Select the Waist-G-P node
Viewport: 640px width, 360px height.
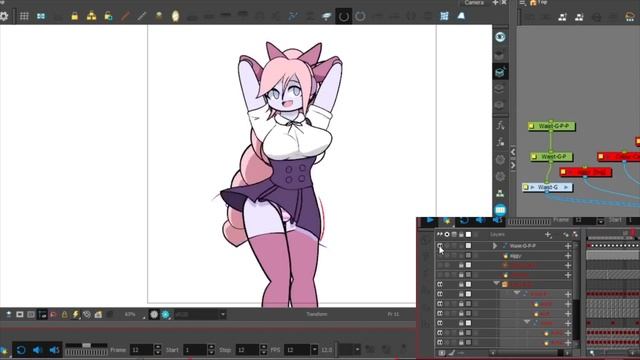(x=551, y=157)
